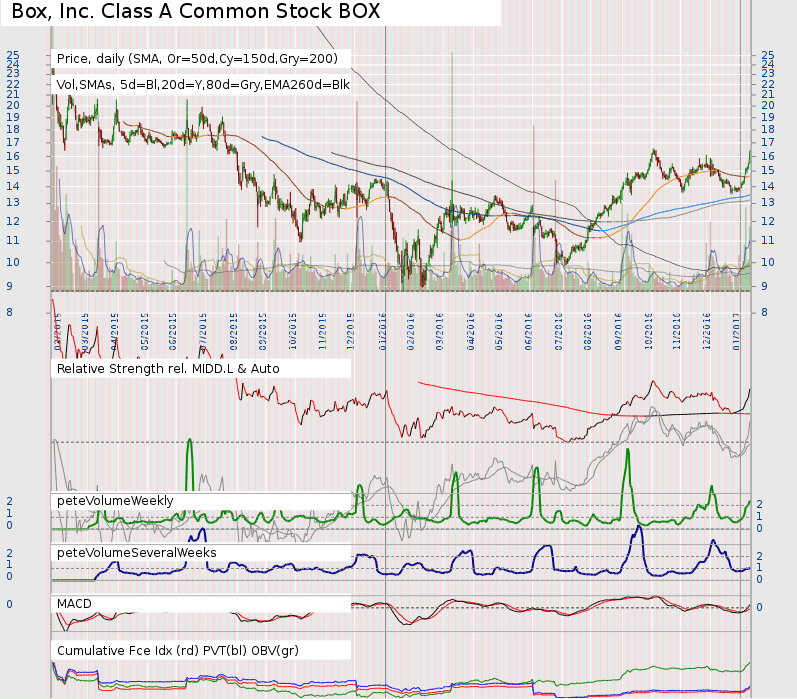This screenshot has width=797, height=699.
Task: Click the left price axis value 8
Action: pyautogui.click(x=9, y=312)
